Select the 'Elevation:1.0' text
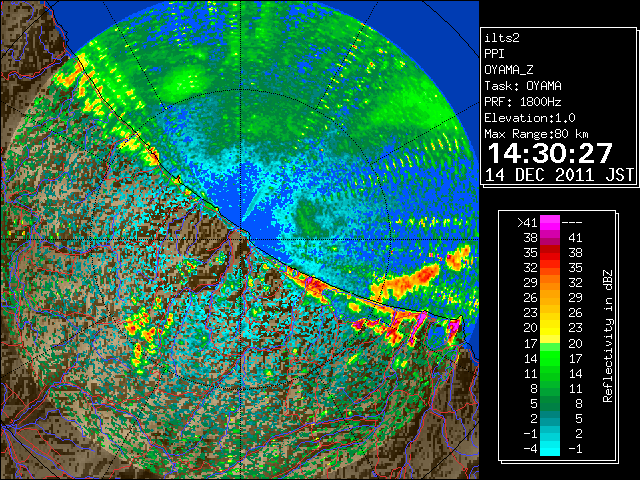The width and height of the screenshot is (640, 480). tap(530, 118)
